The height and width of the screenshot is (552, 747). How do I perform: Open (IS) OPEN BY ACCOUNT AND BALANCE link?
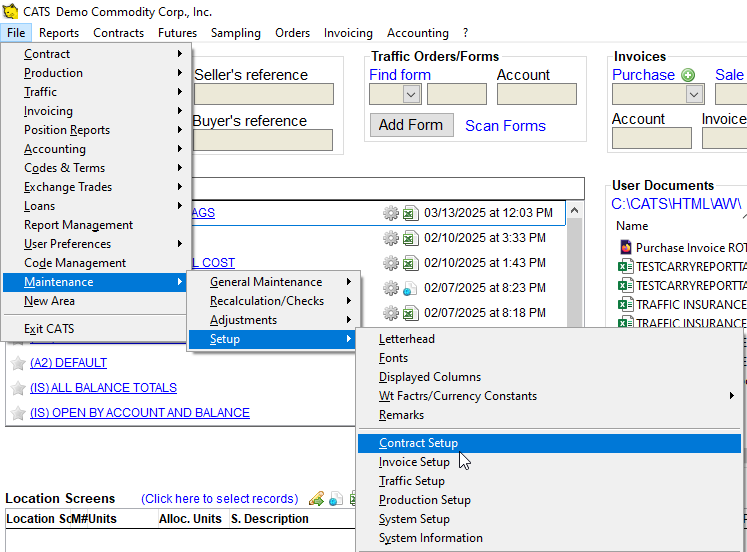tap(140, 412)
